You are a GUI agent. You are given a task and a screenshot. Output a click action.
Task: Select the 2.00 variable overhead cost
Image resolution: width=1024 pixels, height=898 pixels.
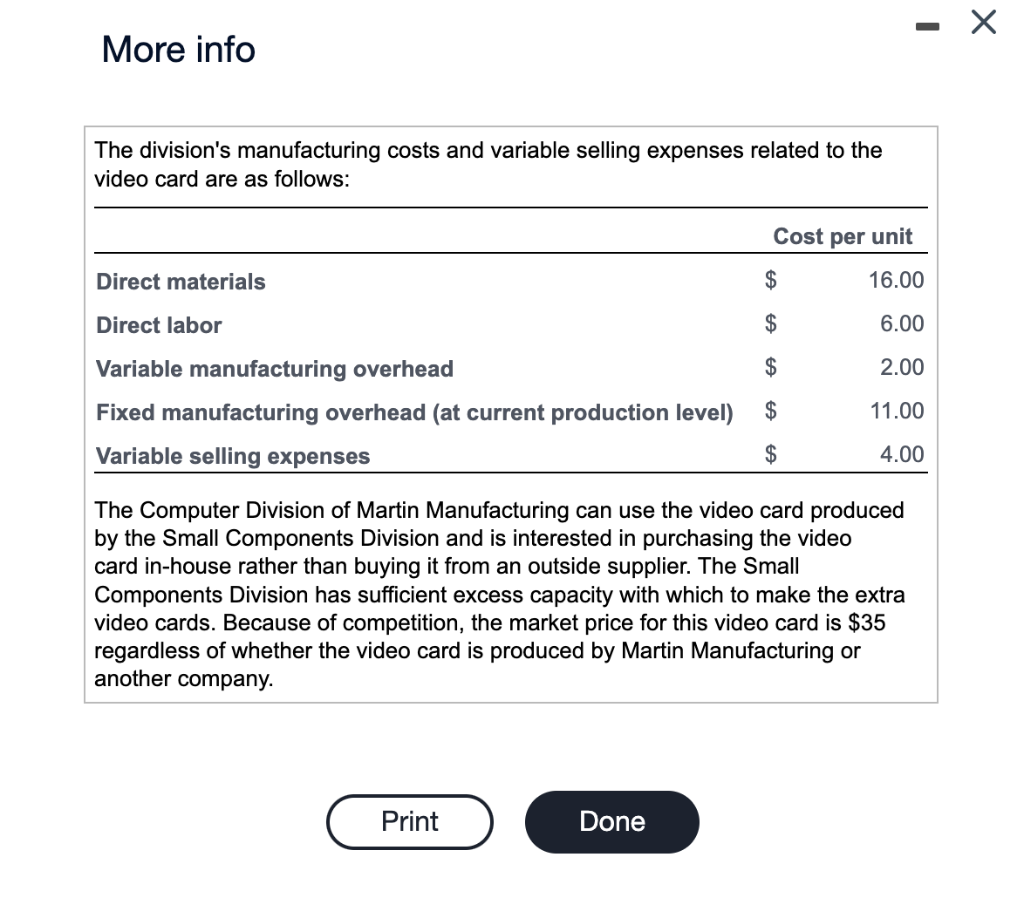[902, 367]
